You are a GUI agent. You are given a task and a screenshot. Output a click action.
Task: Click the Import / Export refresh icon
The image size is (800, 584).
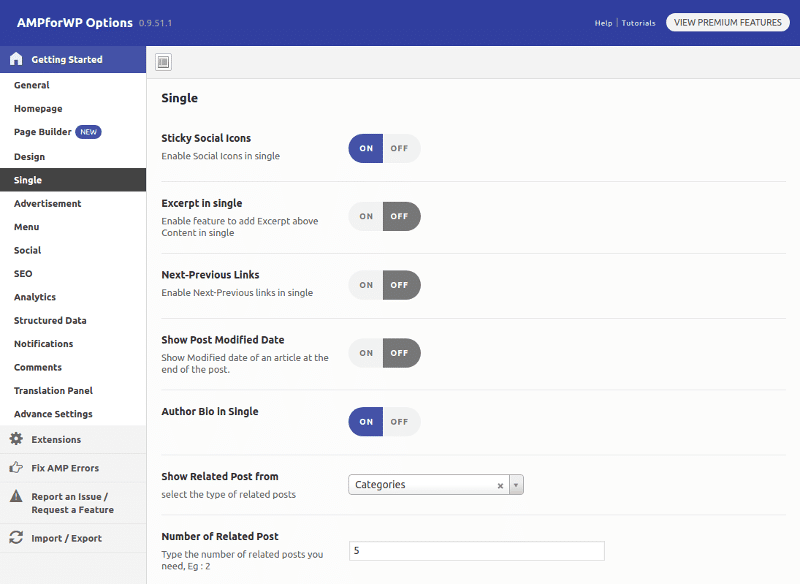(x=16, y=538)
